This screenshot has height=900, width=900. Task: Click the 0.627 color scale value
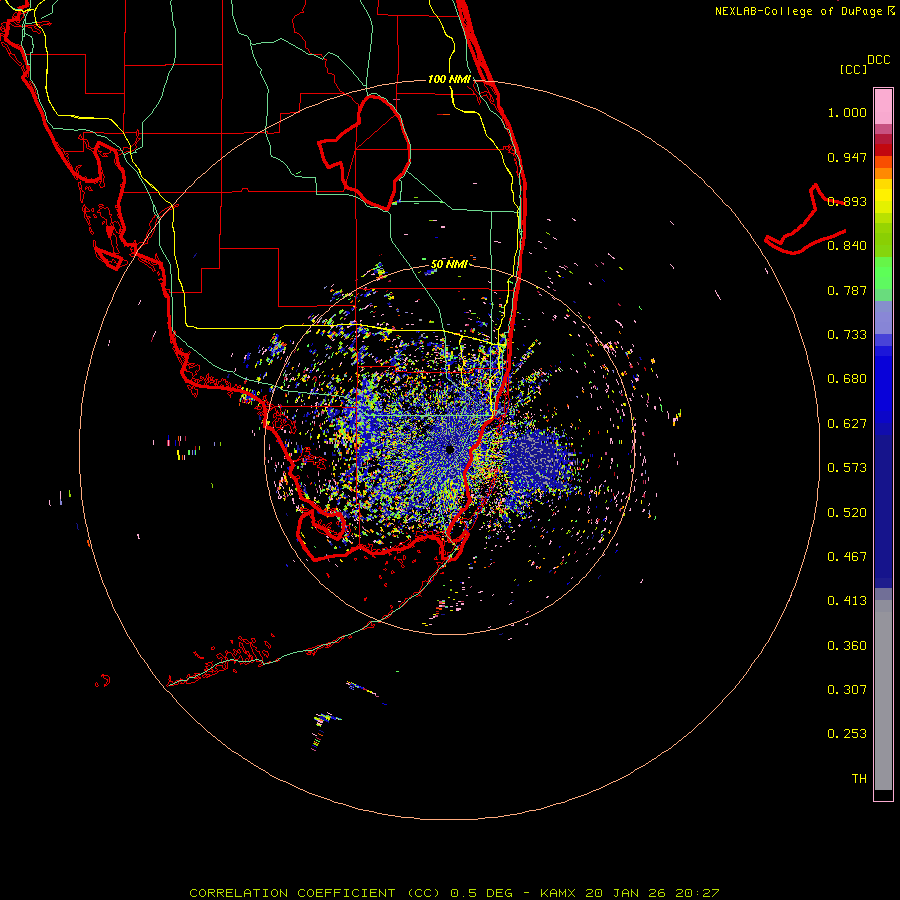[847, 424]
